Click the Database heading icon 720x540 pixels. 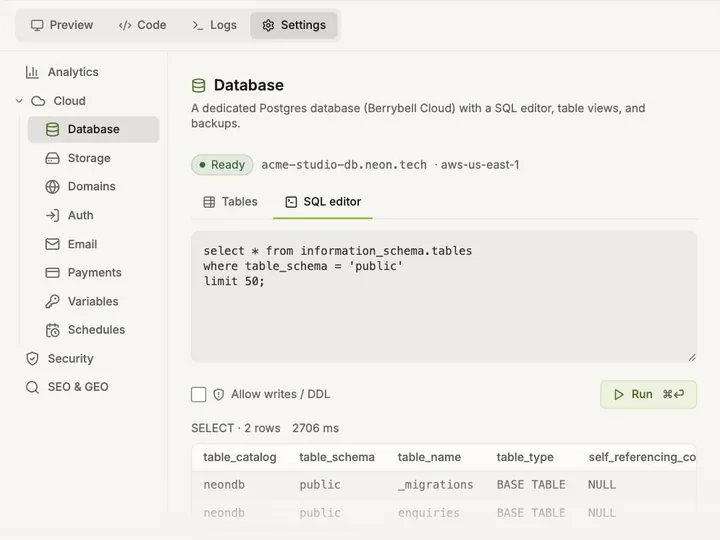(x=198, y=85)
